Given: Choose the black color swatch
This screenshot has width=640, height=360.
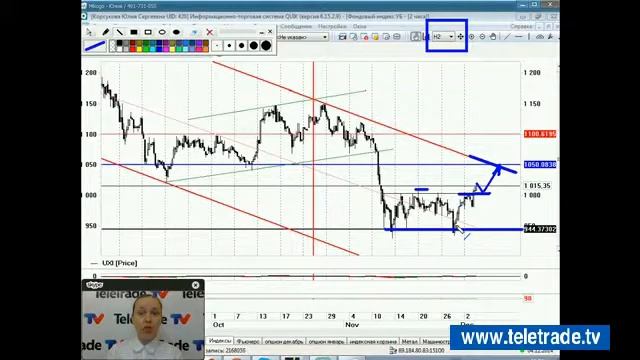Looking at the screenshot, I should click(x=119, y=43).
